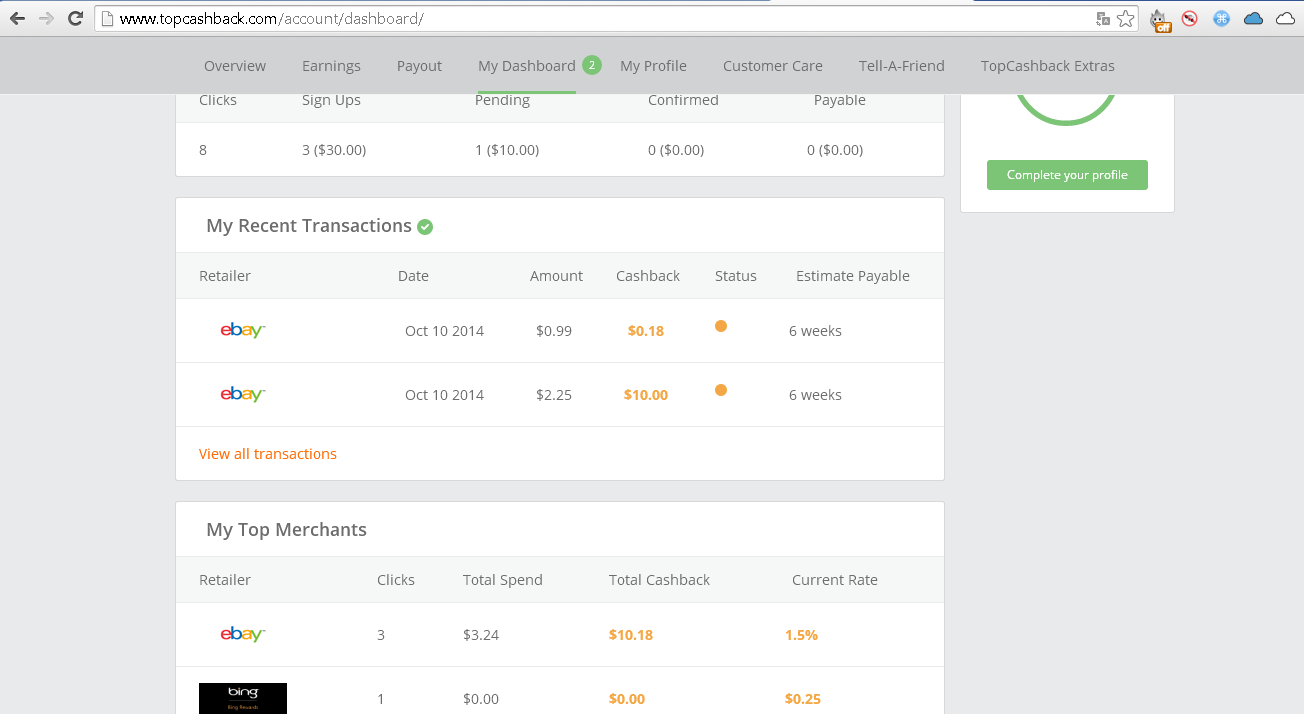
Task: Click the ebay logo in My Top Merchants
Action: pyautogui.click(x=242, y=635)
